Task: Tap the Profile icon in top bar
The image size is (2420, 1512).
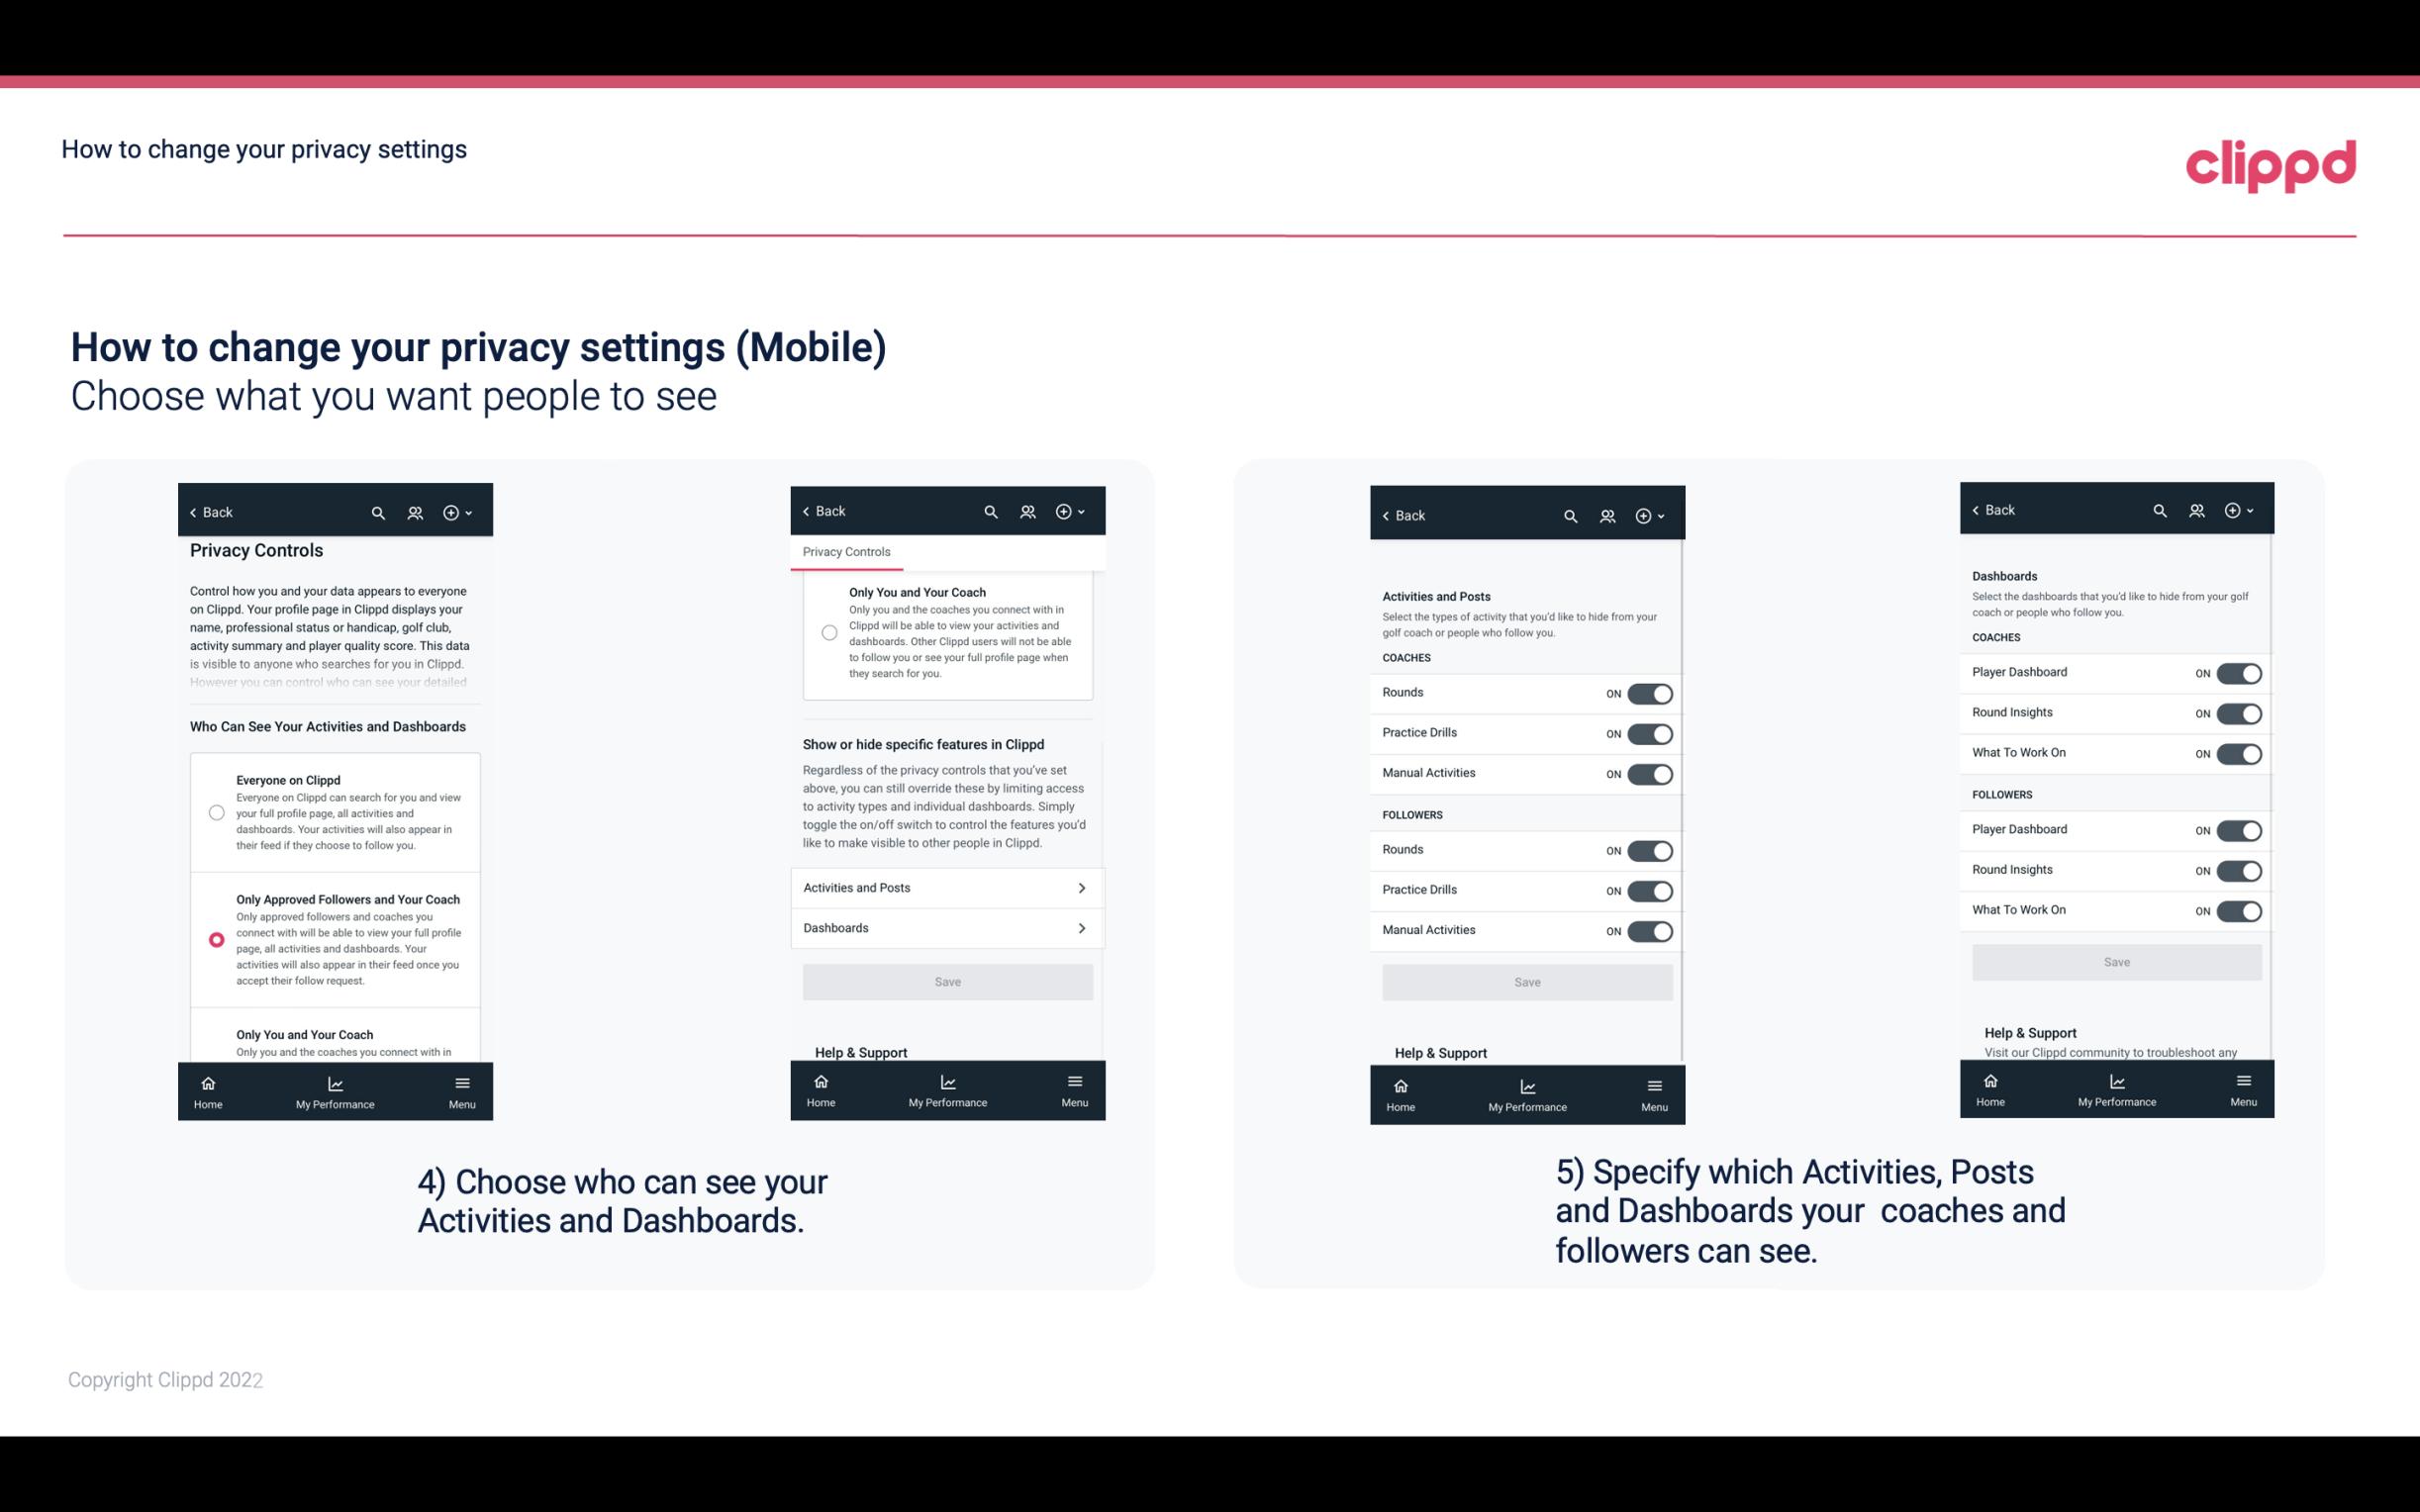Action: point(413,513)
